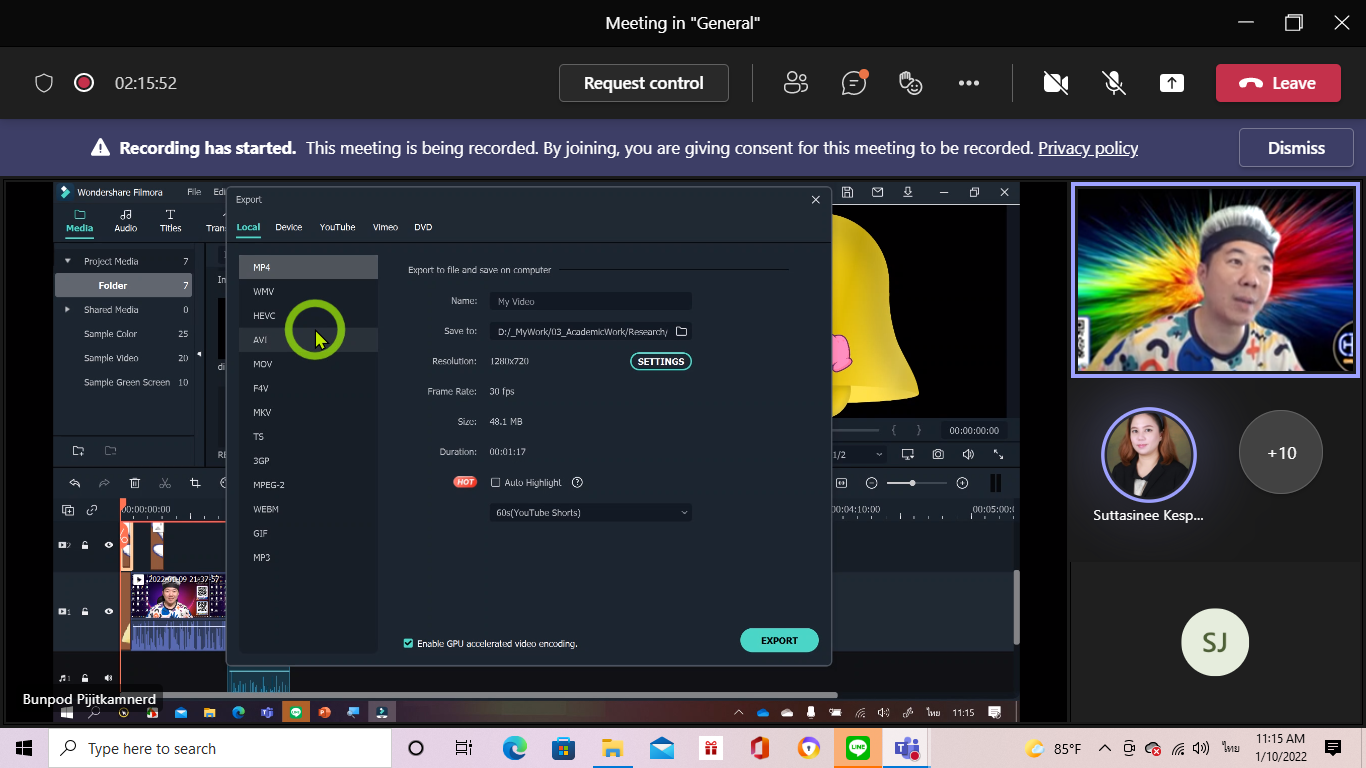Unmute the Teams microphone

pos(1114,83)
